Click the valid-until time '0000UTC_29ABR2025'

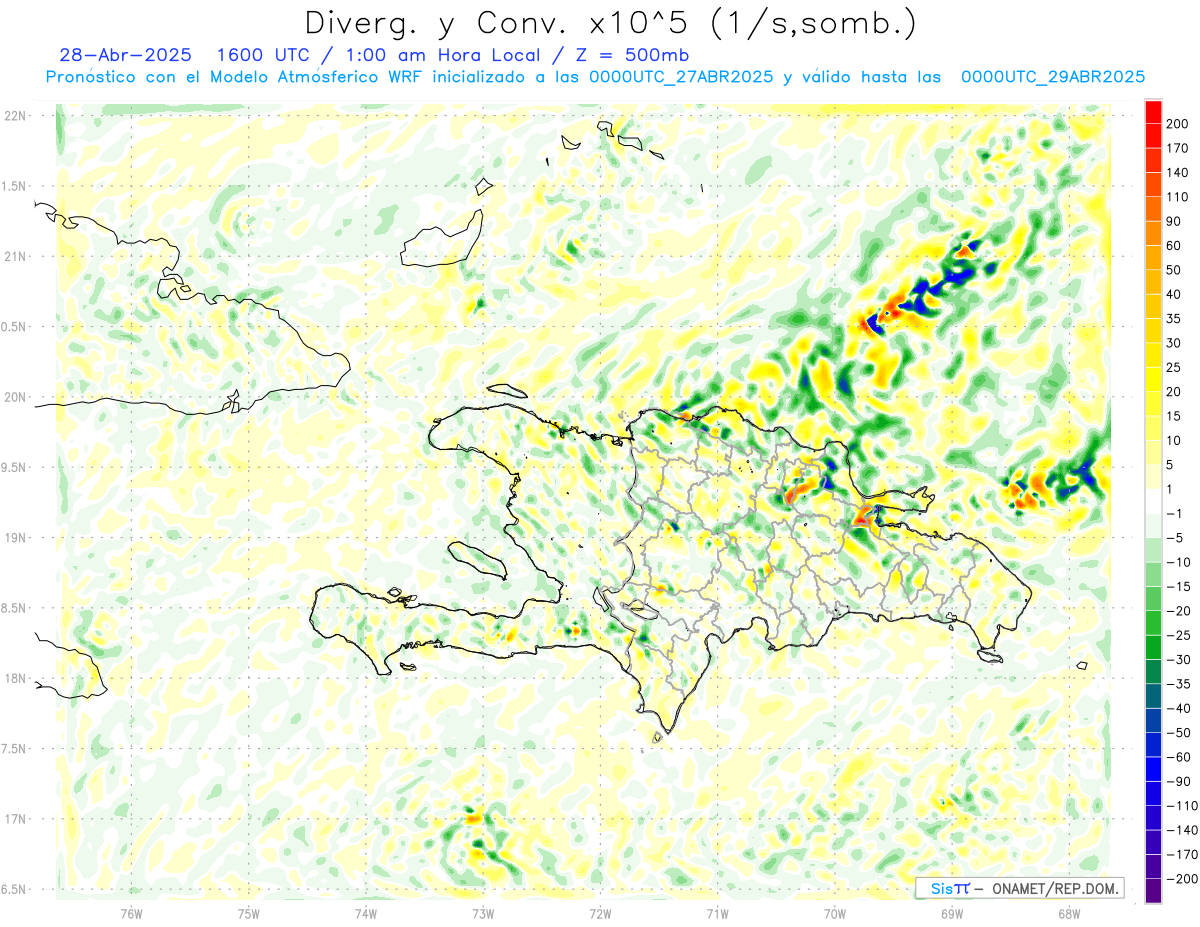click(1052, 77)
